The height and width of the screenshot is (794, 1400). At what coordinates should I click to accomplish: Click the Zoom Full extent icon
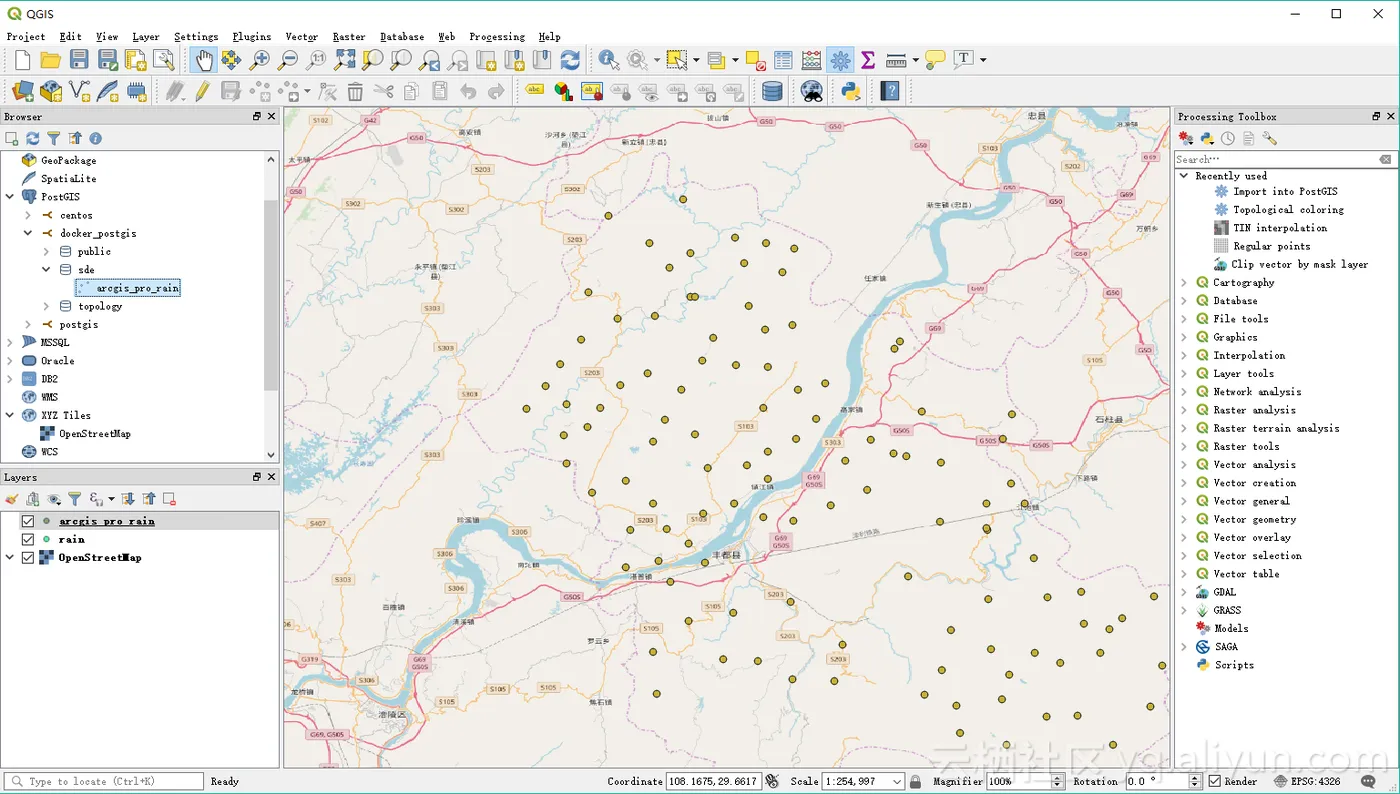345,60
